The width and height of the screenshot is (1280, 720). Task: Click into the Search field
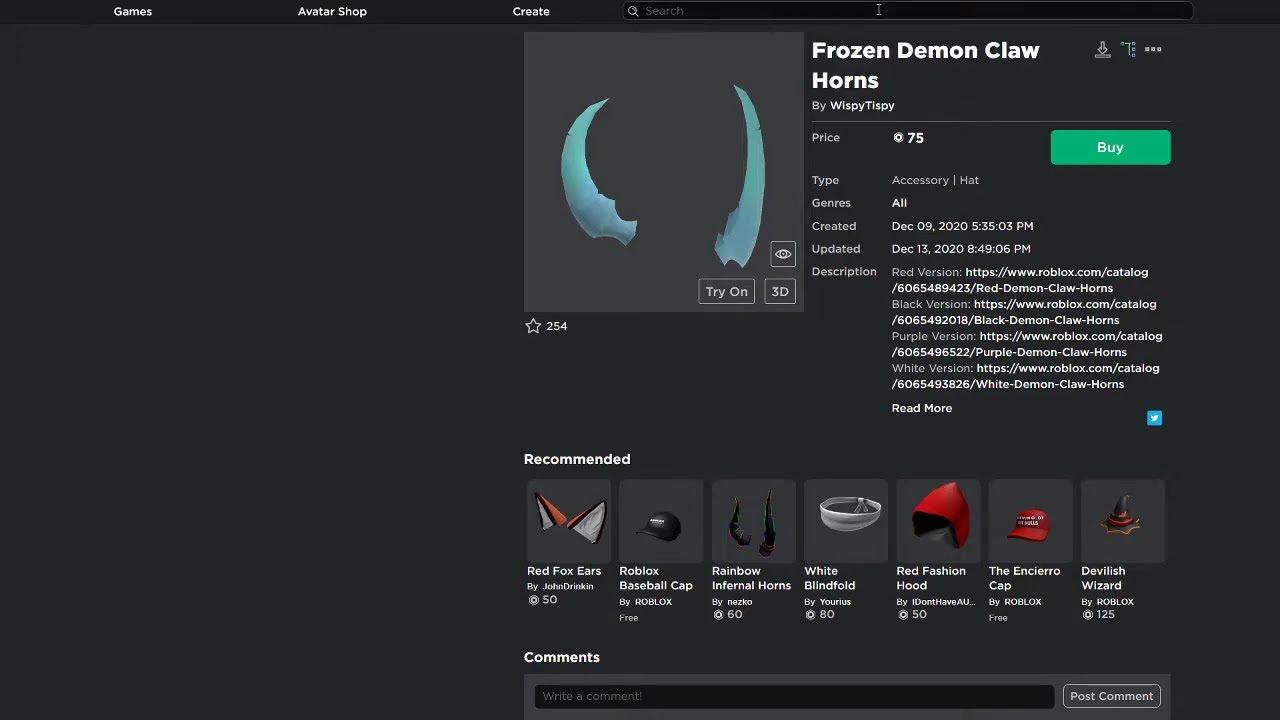907,11
